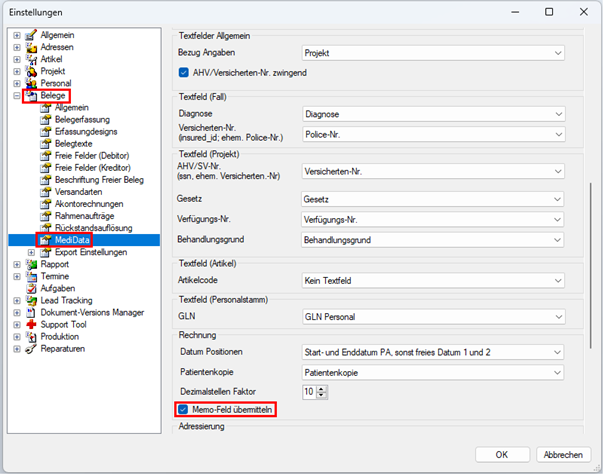Image resolution: width=605 pixels, height=475 pixels.
Task: Maximize the Einstellungen window
Action: pyautogui.click(x=549, y=12)
